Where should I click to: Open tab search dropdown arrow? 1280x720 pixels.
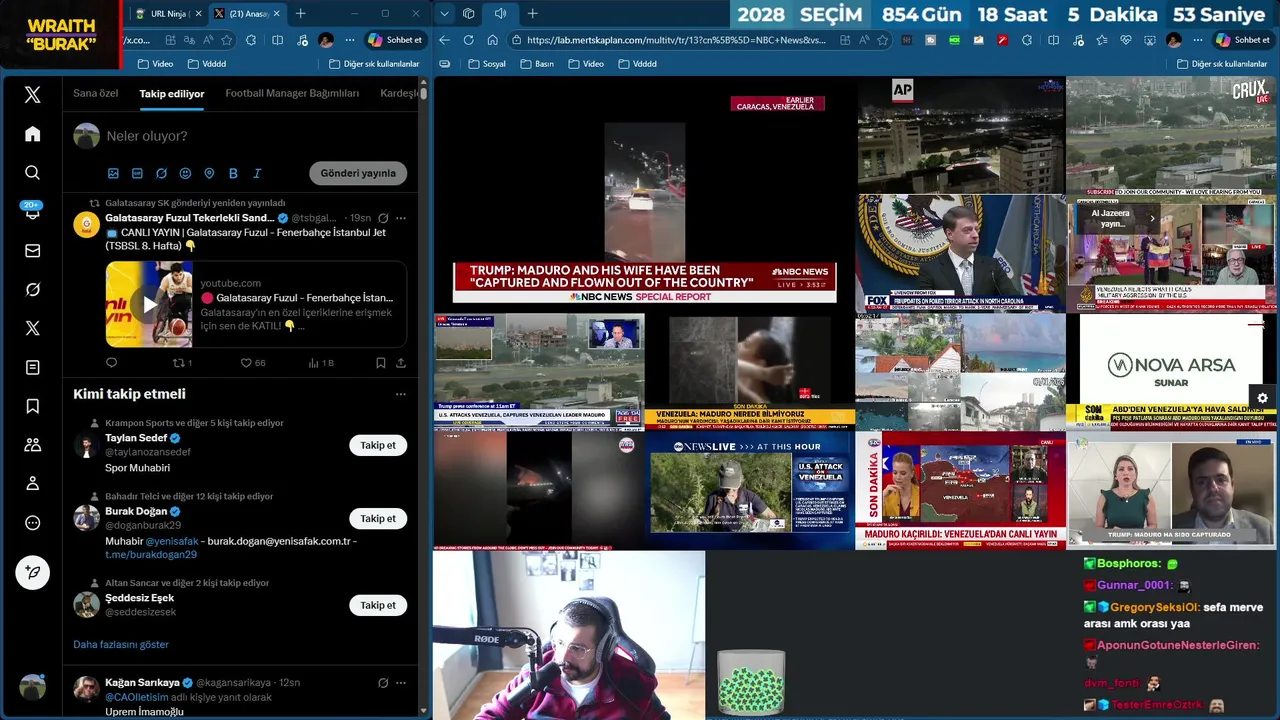[444, 13]
